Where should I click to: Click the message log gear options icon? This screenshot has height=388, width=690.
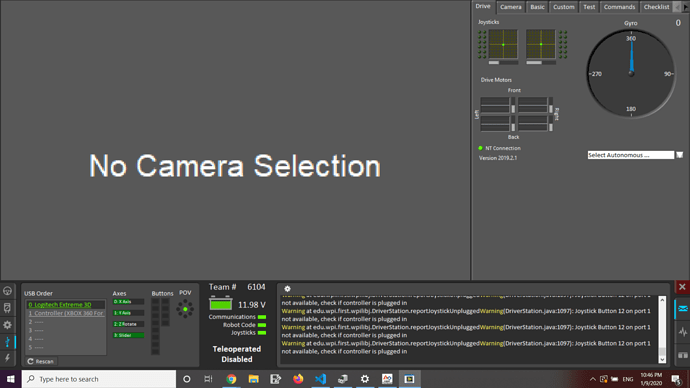(287, 289)
